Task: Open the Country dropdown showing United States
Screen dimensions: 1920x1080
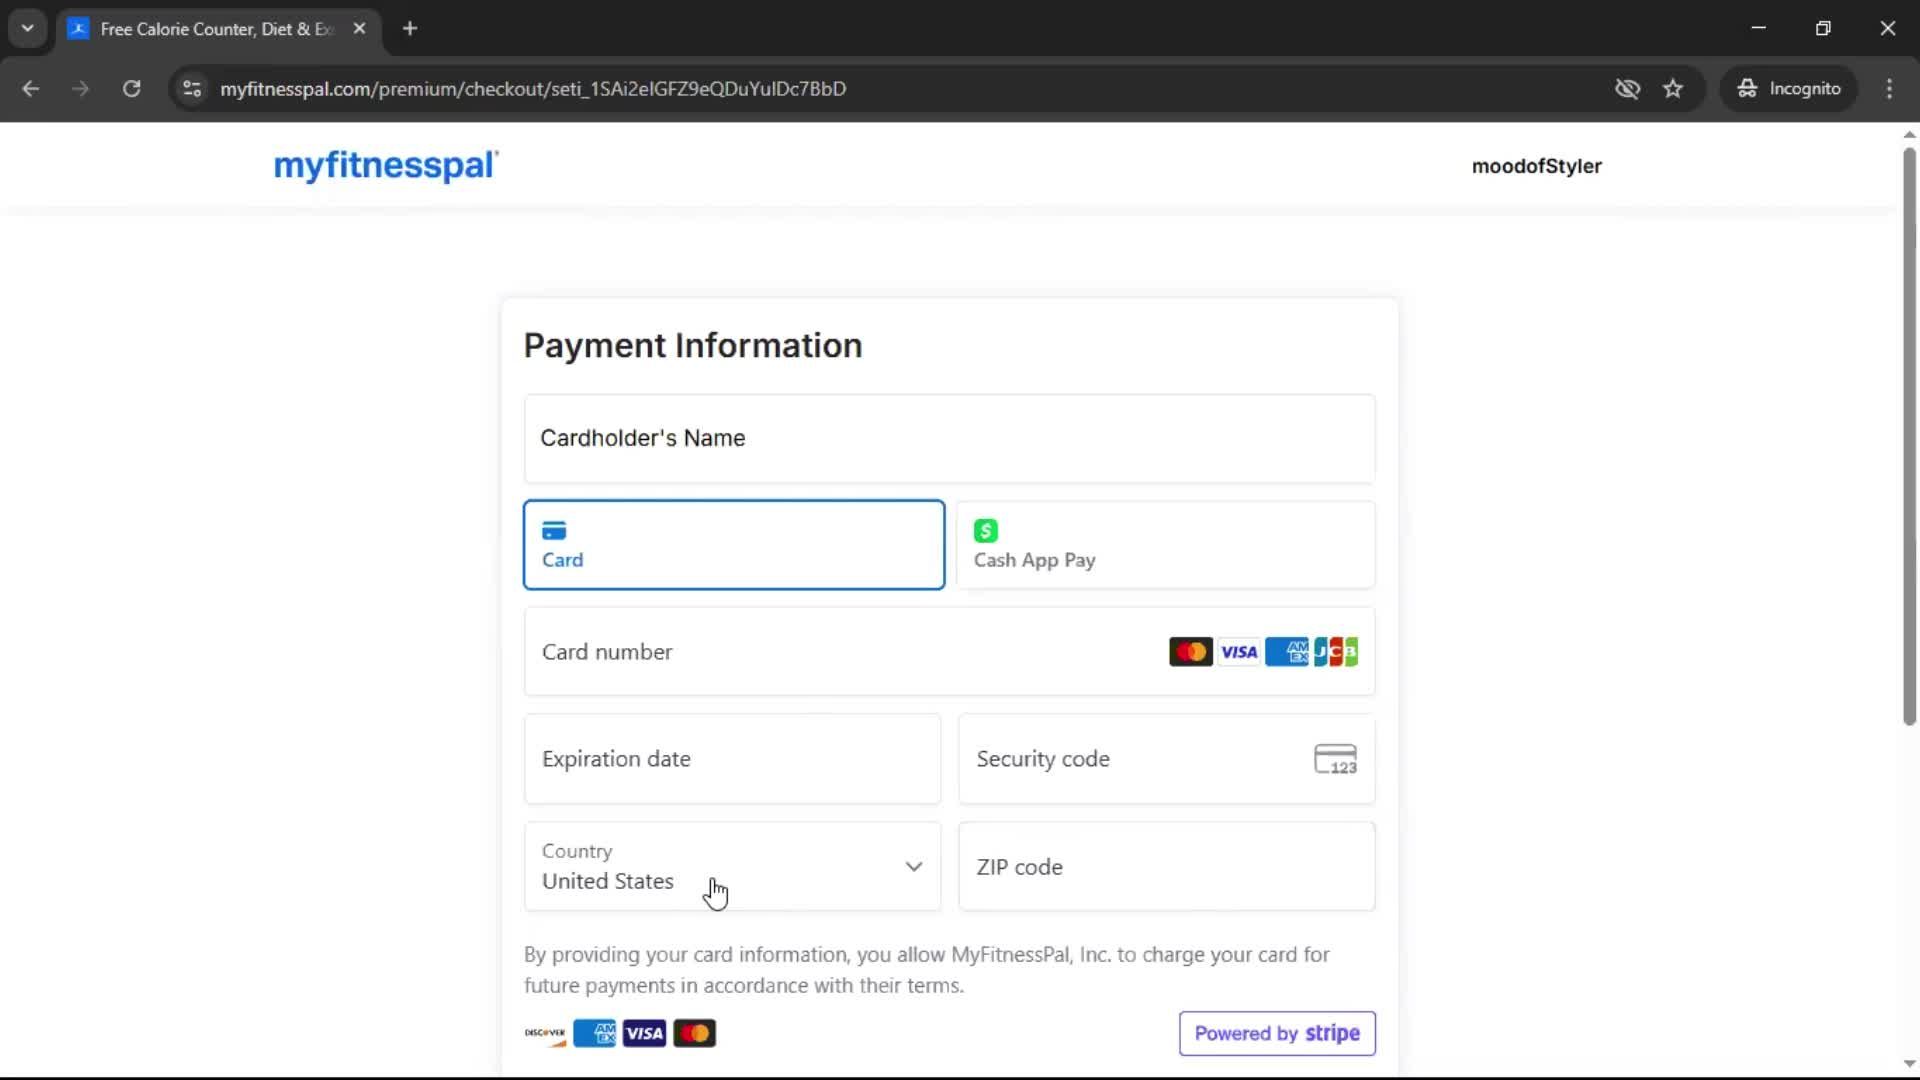Action: [732, 866]
